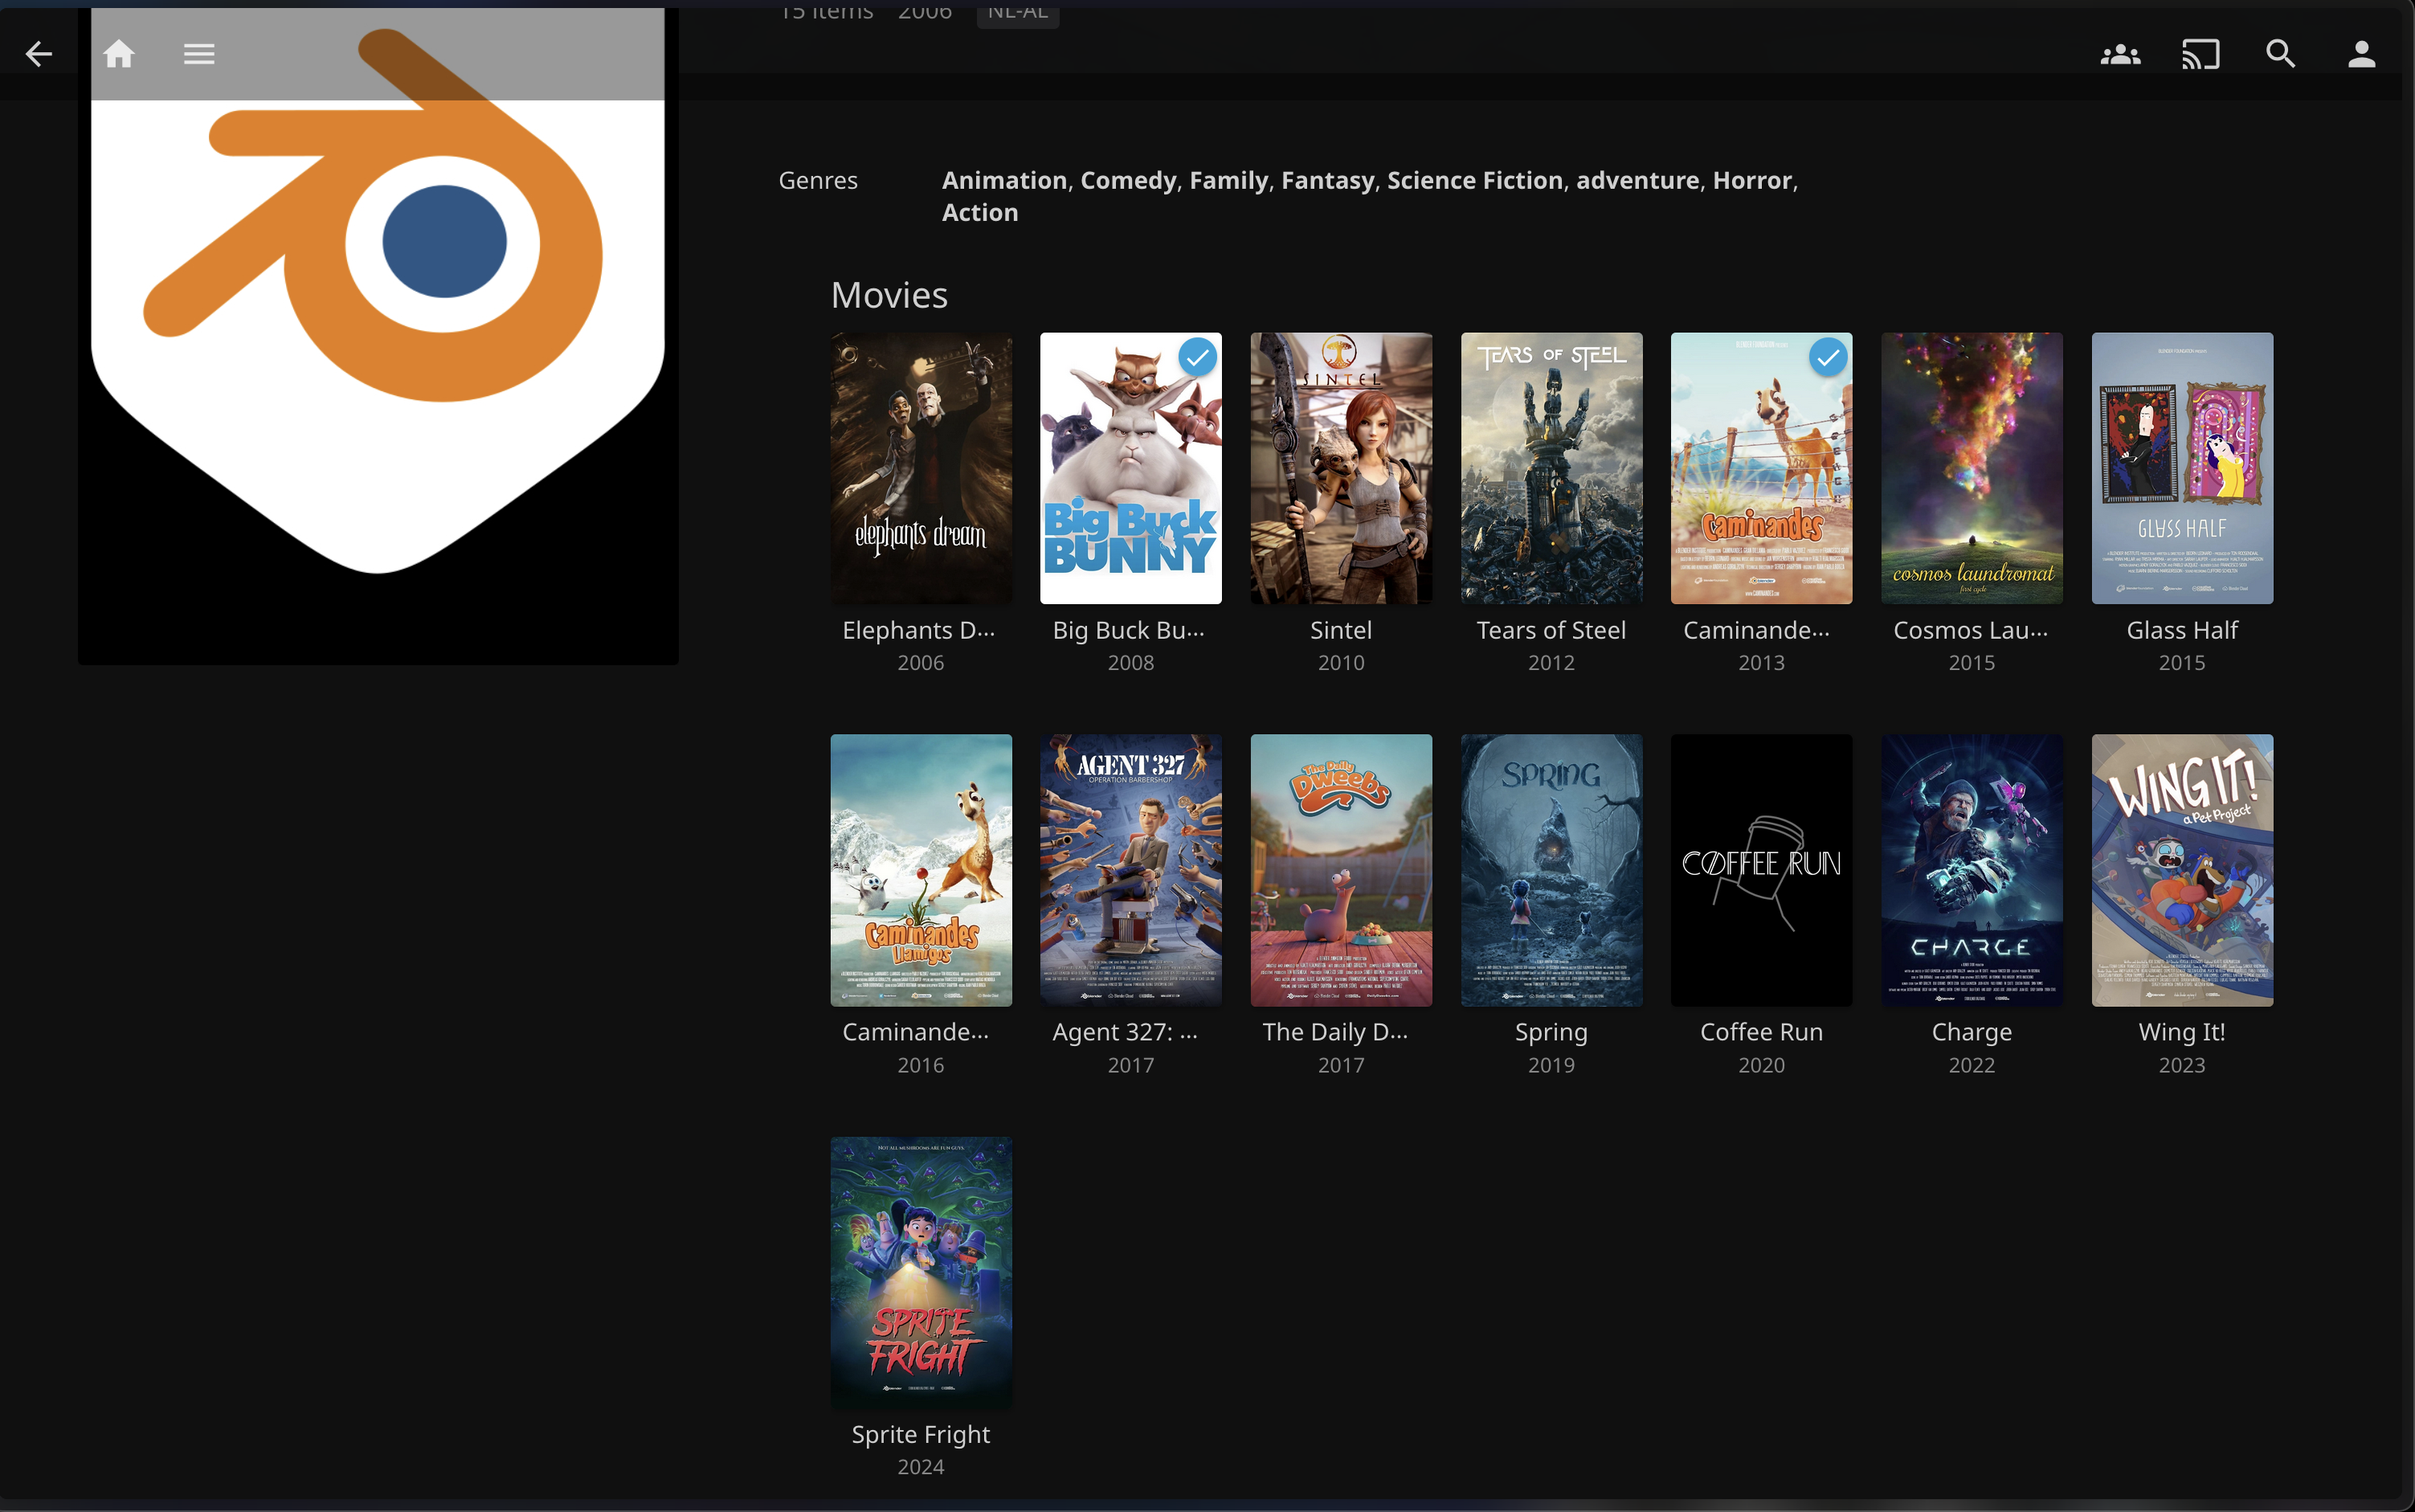Open the Tears of Steel poster
The width and height of the screenshot is (2415, 1512).
click(1551, 468)
